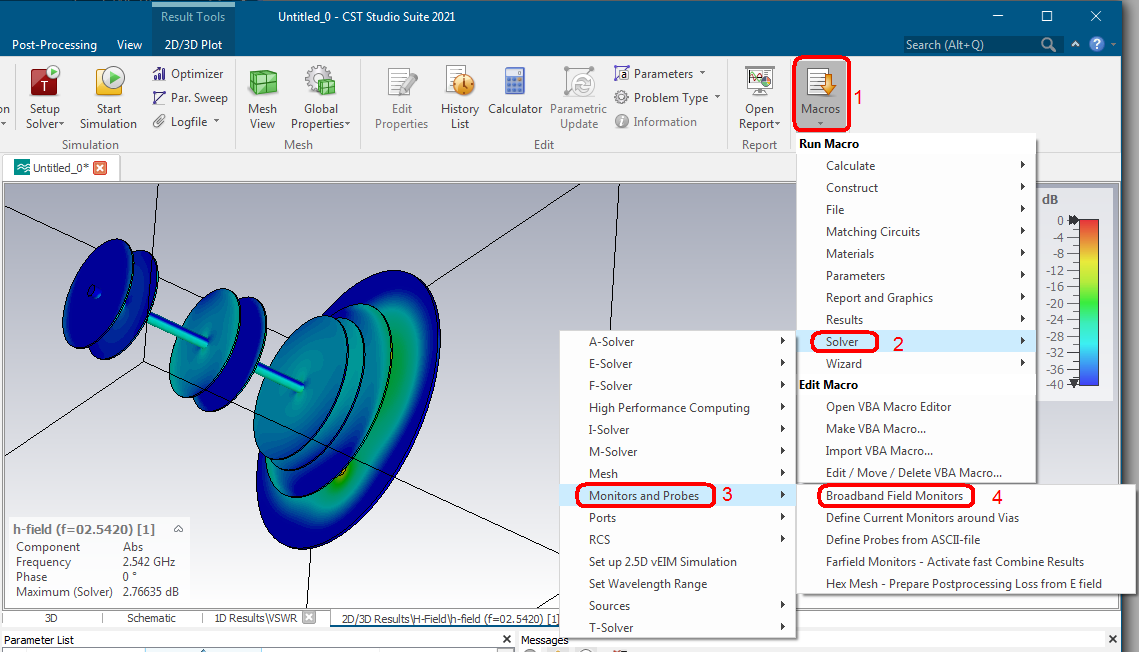Open the Calculate macro submenu
The height and width of the screenshot is (652, 1139).
917,166
